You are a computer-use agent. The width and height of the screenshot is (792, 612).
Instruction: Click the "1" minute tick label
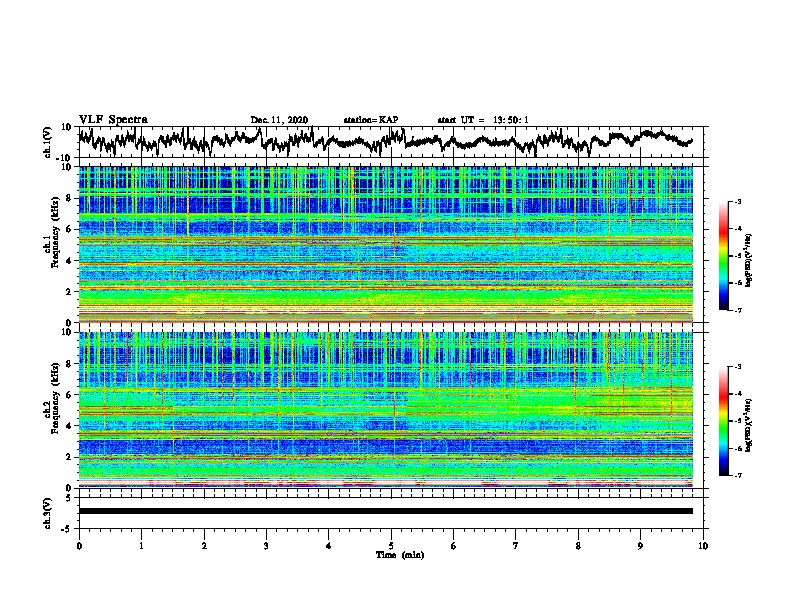[141, 546]
